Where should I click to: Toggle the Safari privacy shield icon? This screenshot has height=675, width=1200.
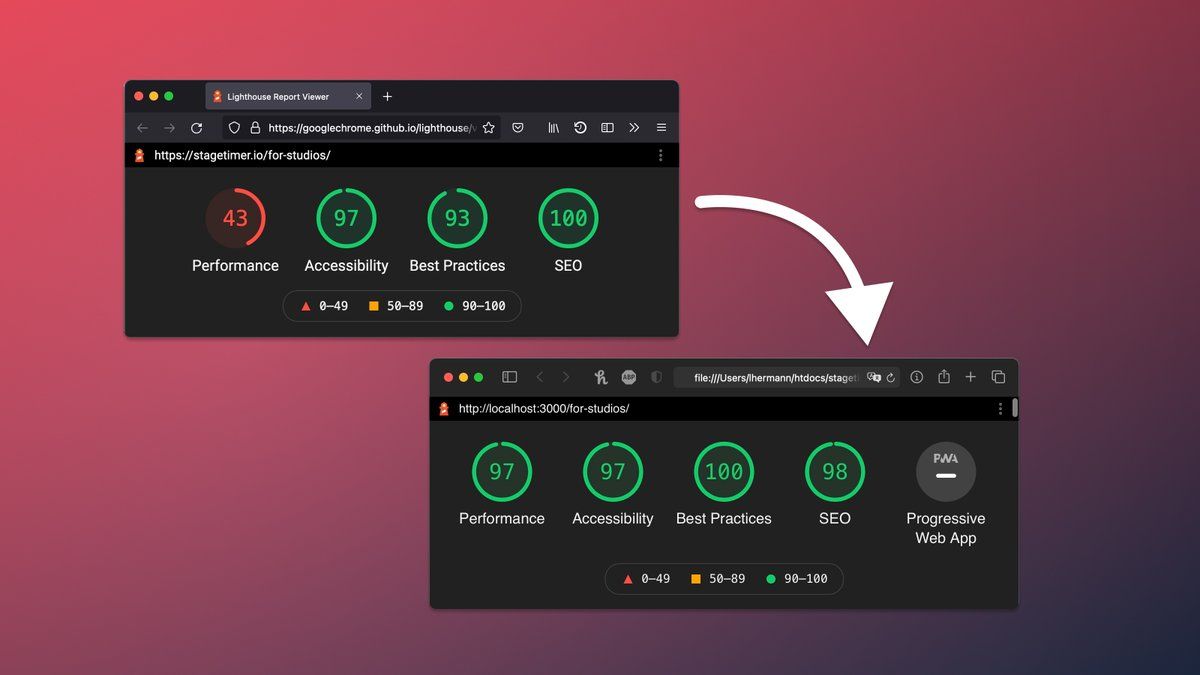pos(656,377)
